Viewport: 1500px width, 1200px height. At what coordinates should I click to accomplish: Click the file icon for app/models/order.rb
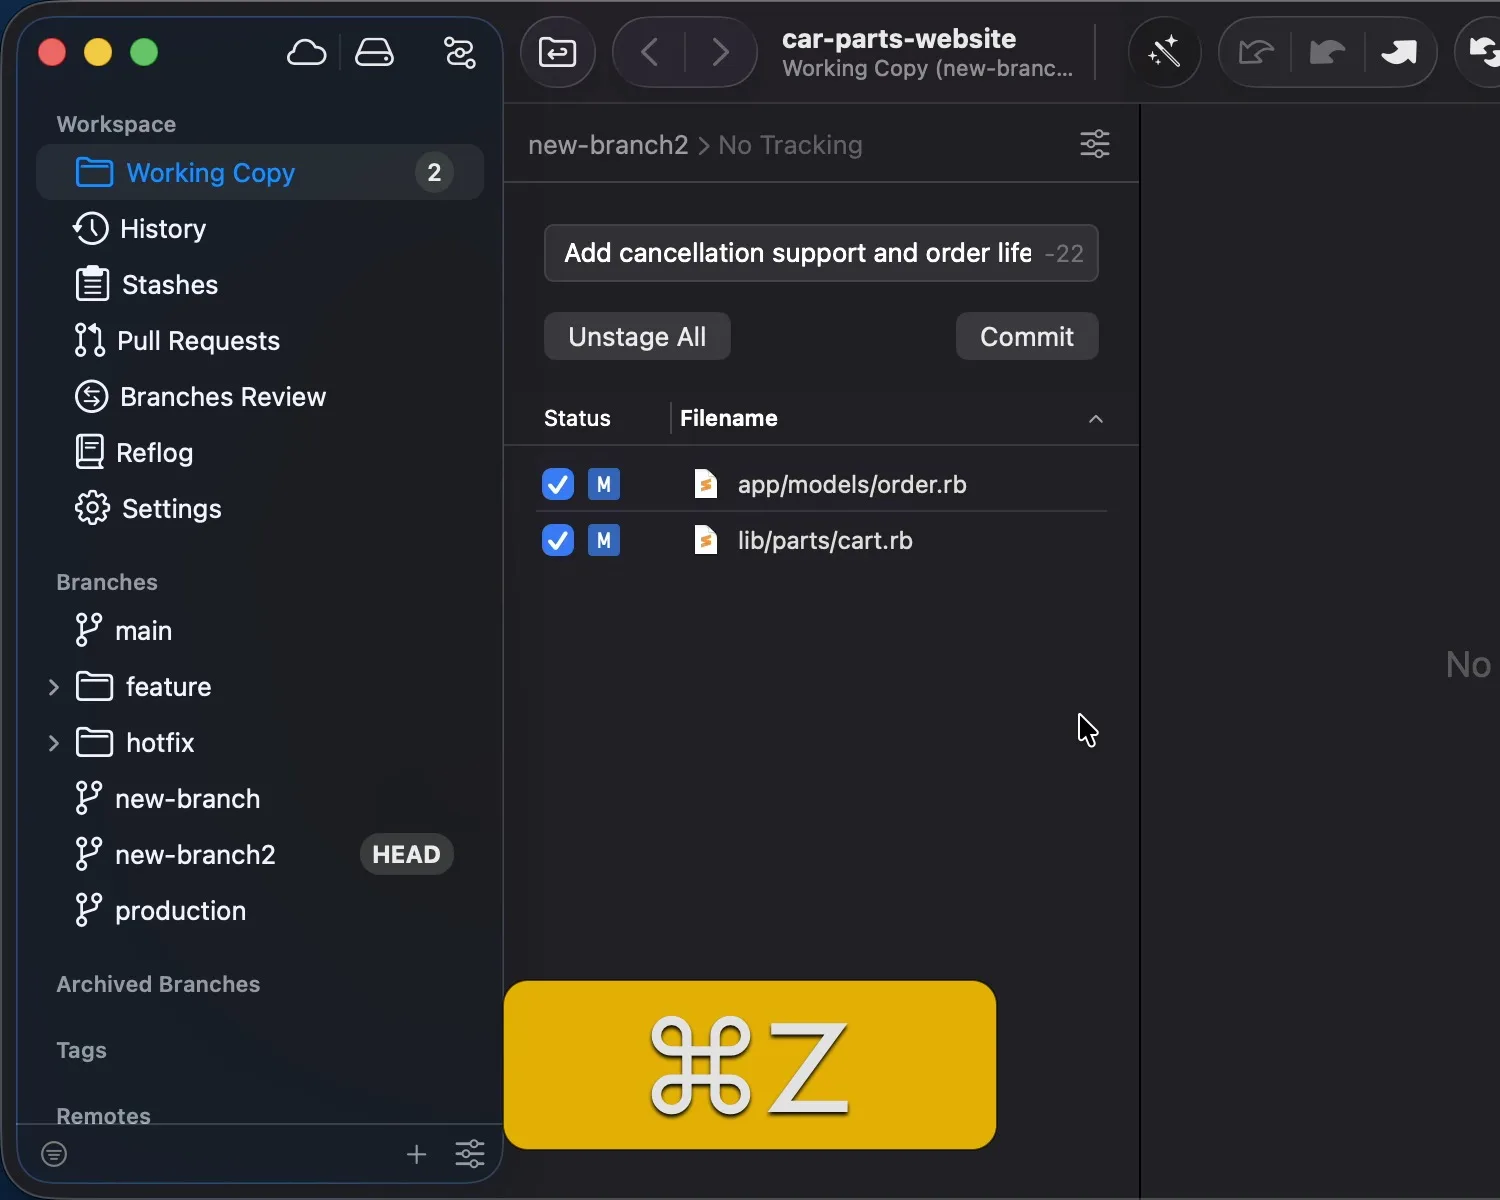point(706,484)
